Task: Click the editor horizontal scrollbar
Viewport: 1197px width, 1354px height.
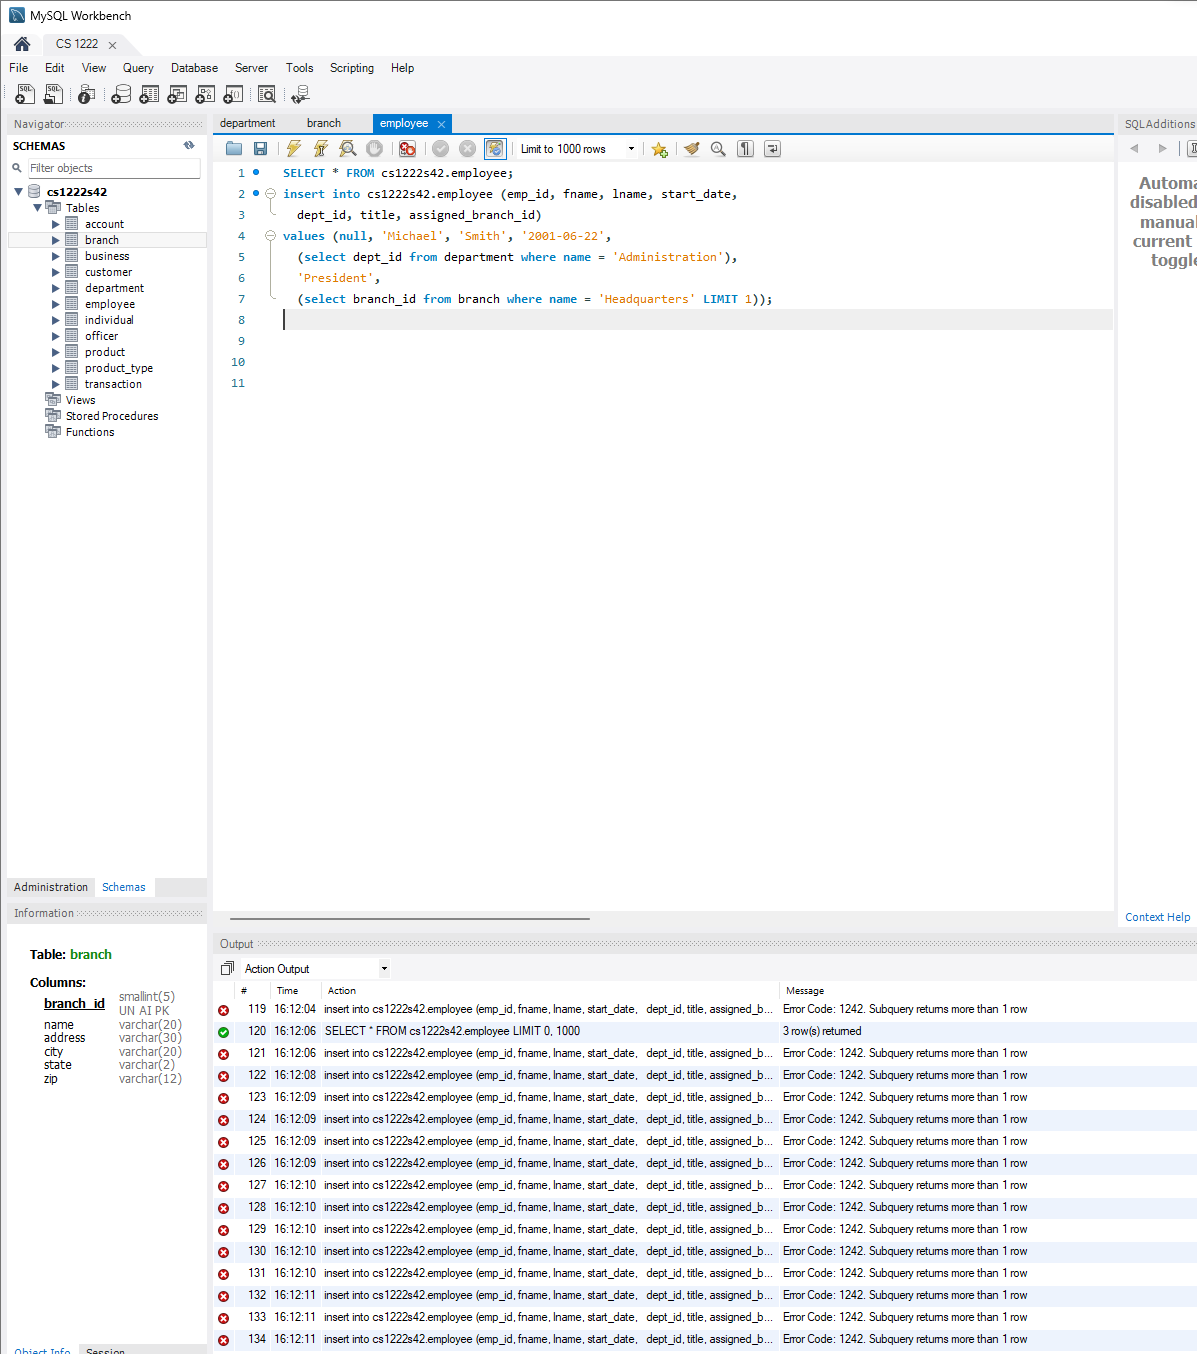Action: click(410, 918)
